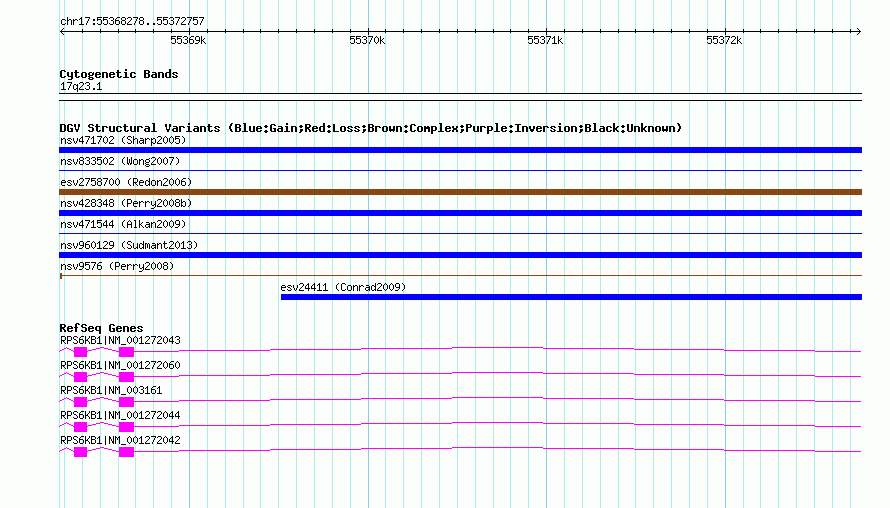The height and width of the screenshot is (508, 890).
Task: Click the 55372k ruler position
Action: coord(724,40)
